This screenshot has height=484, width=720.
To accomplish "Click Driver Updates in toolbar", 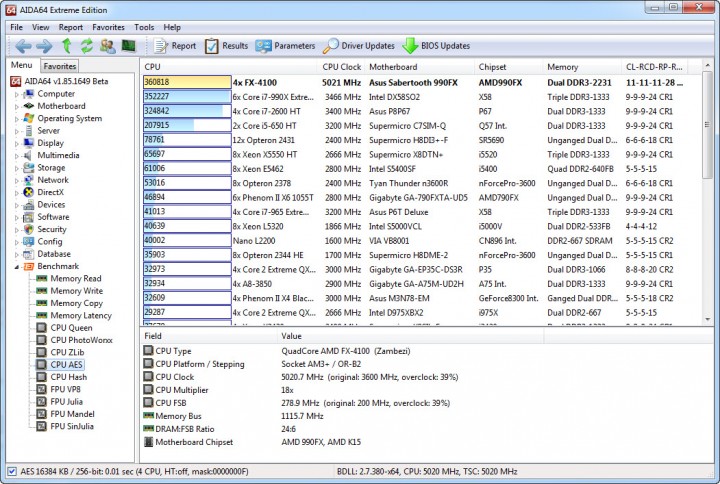I will click(359, 46).
